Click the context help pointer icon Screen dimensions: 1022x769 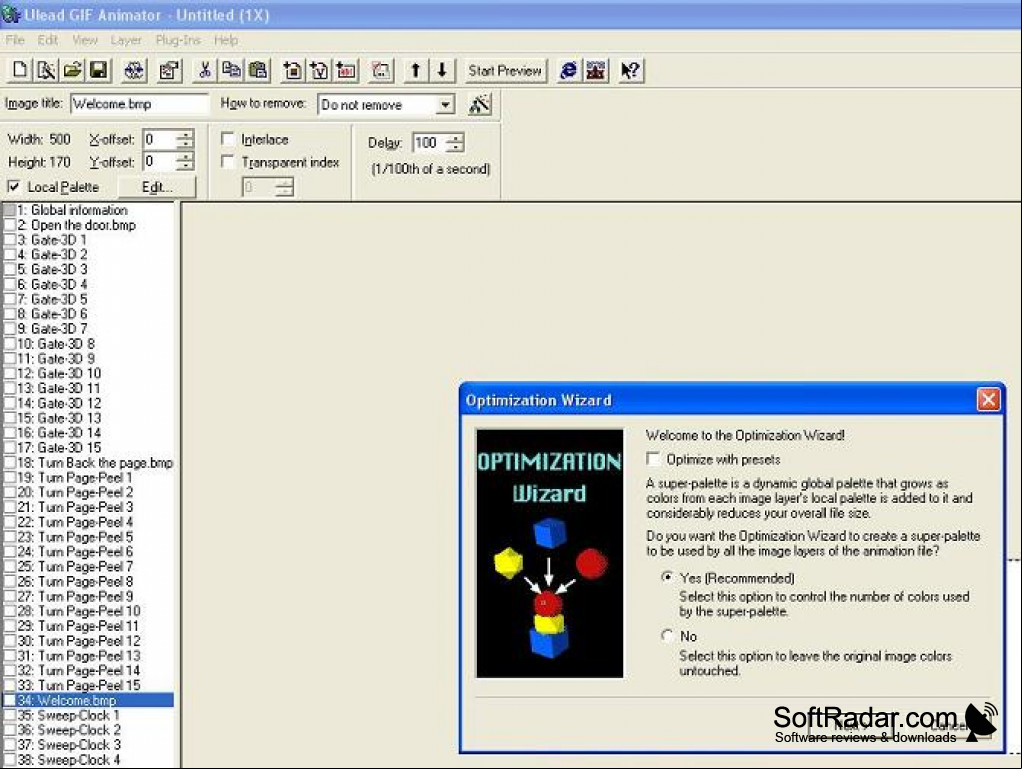630,70
